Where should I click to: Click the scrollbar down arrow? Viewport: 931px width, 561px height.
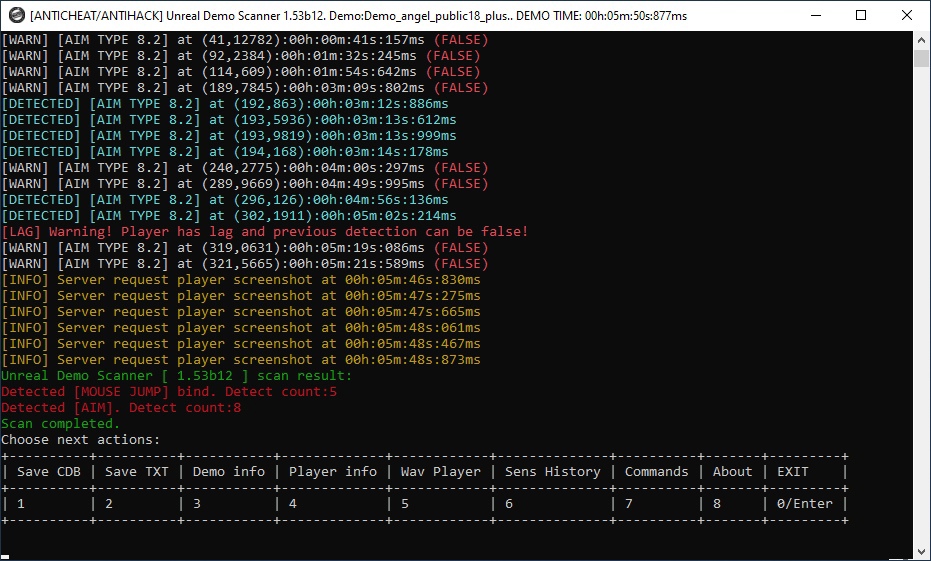pos(921,550)
